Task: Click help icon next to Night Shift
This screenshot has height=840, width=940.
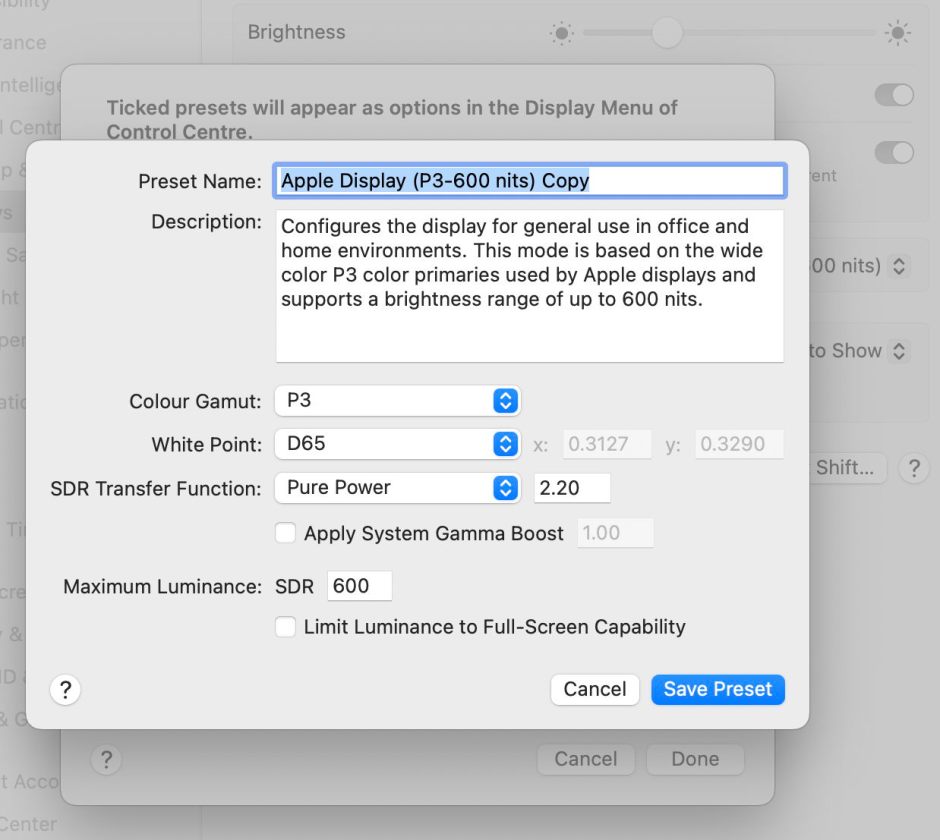Action: 914,468
